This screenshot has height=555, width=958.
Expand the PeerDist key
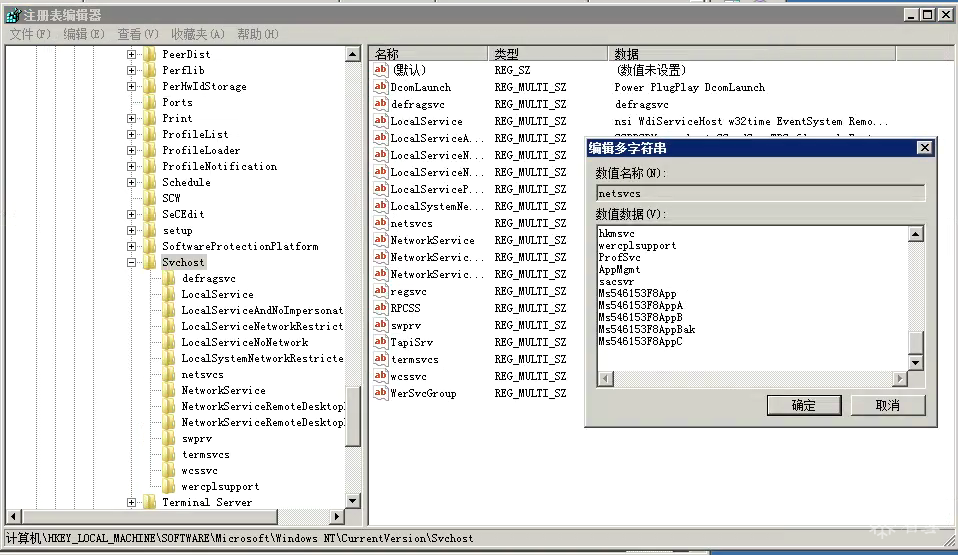point(131,54)
